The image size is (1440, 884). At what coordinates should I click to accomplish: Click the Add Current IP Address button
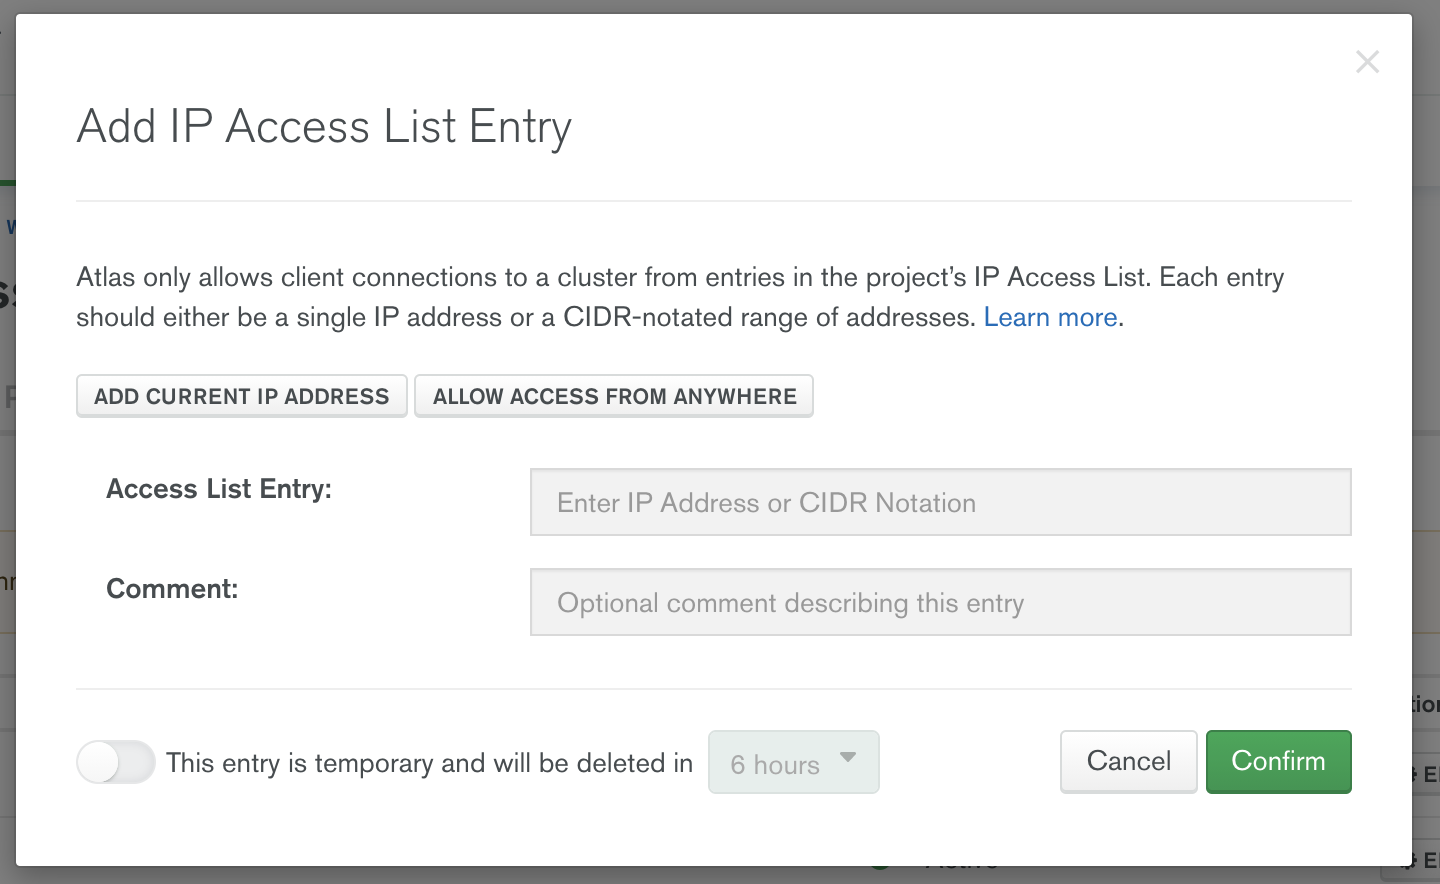[242, 396]
